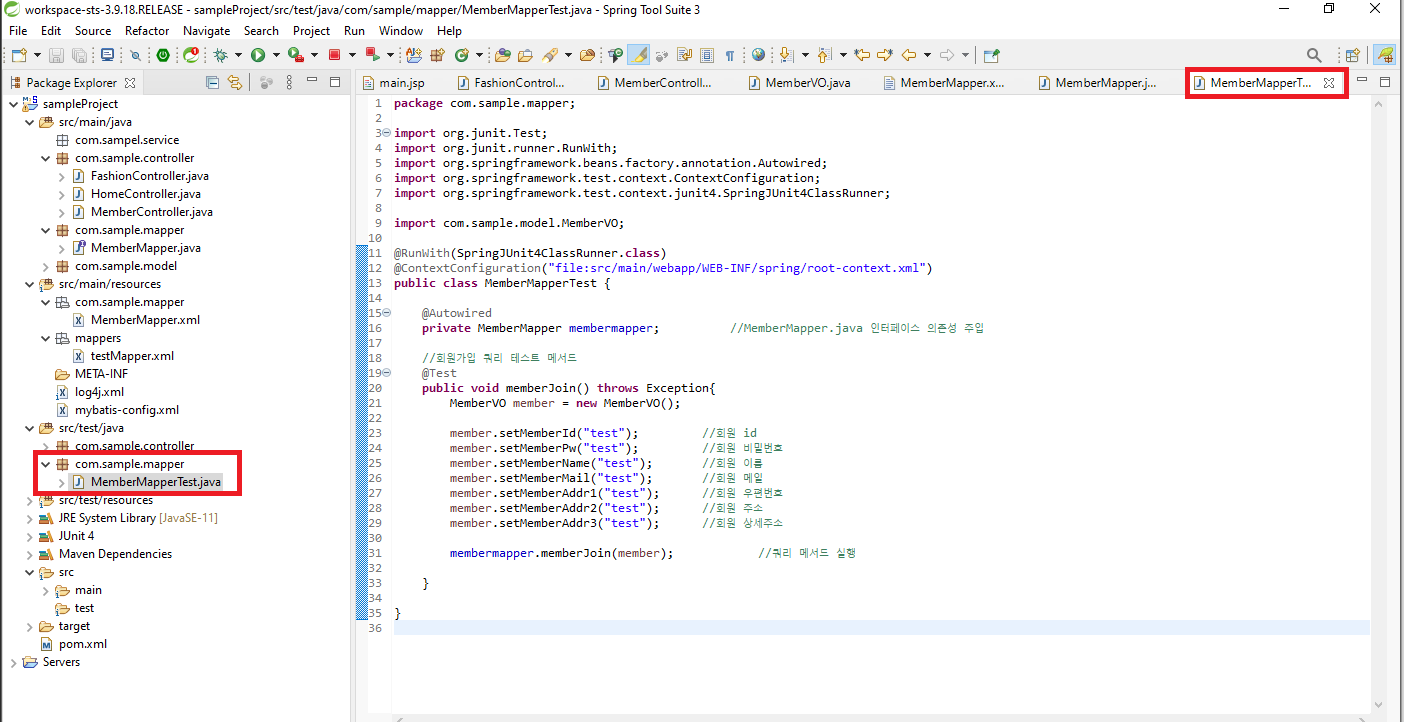Select HomeController.java in the tree
1404x722 pixels.
coord(145,194)
